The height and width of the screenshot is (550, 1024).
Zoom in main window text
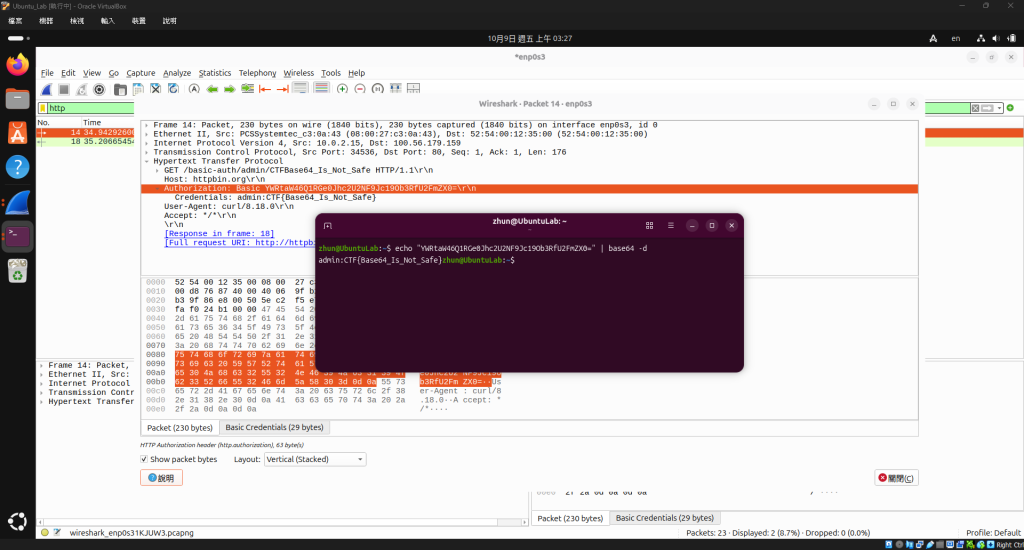(342, 89)
